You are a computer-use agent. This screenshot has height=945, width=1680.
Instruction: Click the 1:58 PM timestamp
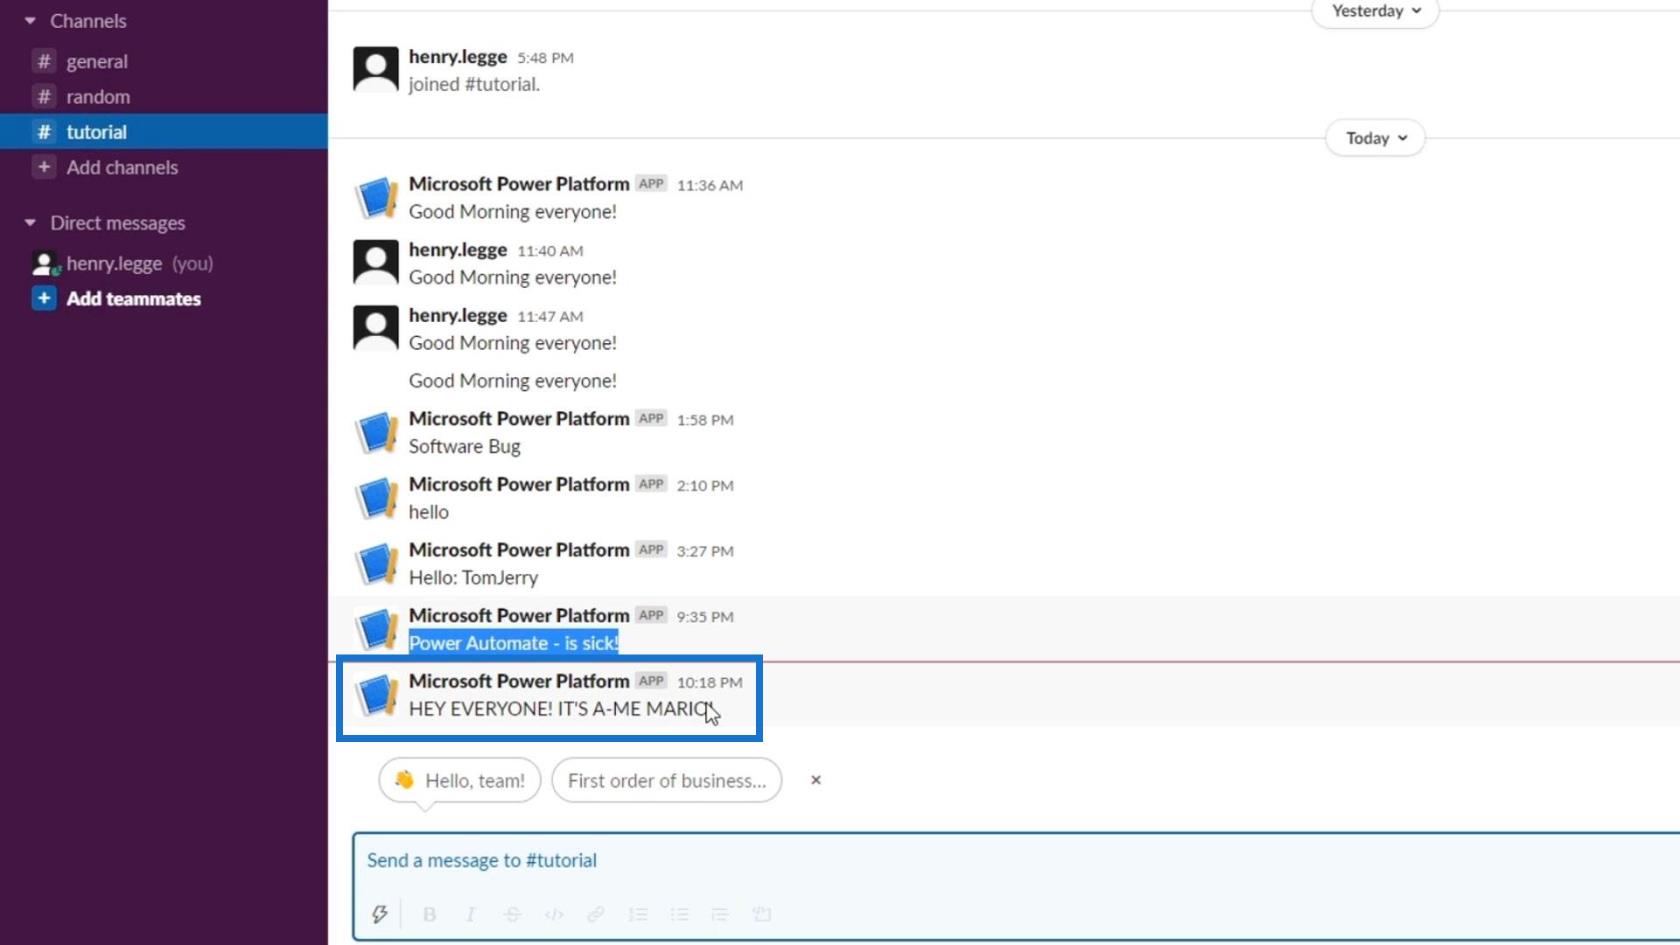point(705,420)
